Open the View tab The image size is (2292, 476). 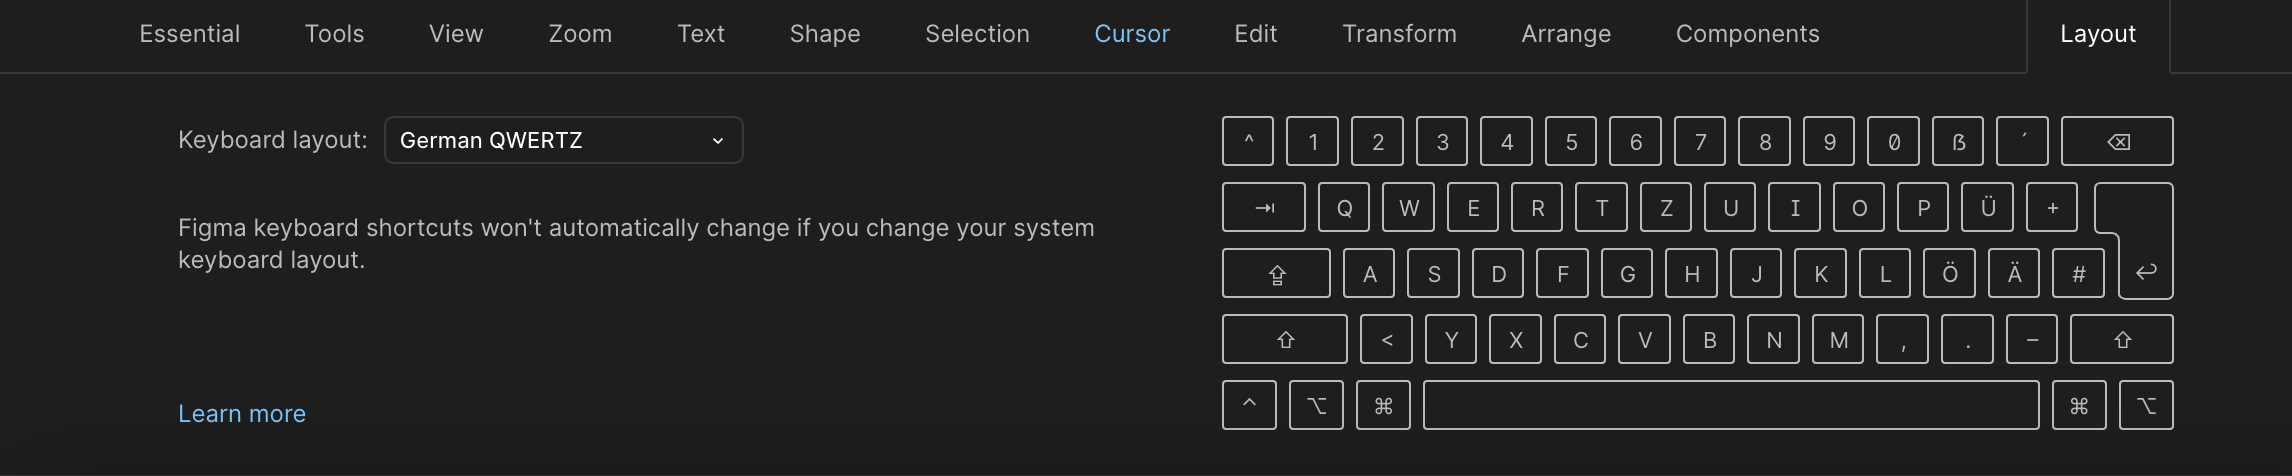456,34
